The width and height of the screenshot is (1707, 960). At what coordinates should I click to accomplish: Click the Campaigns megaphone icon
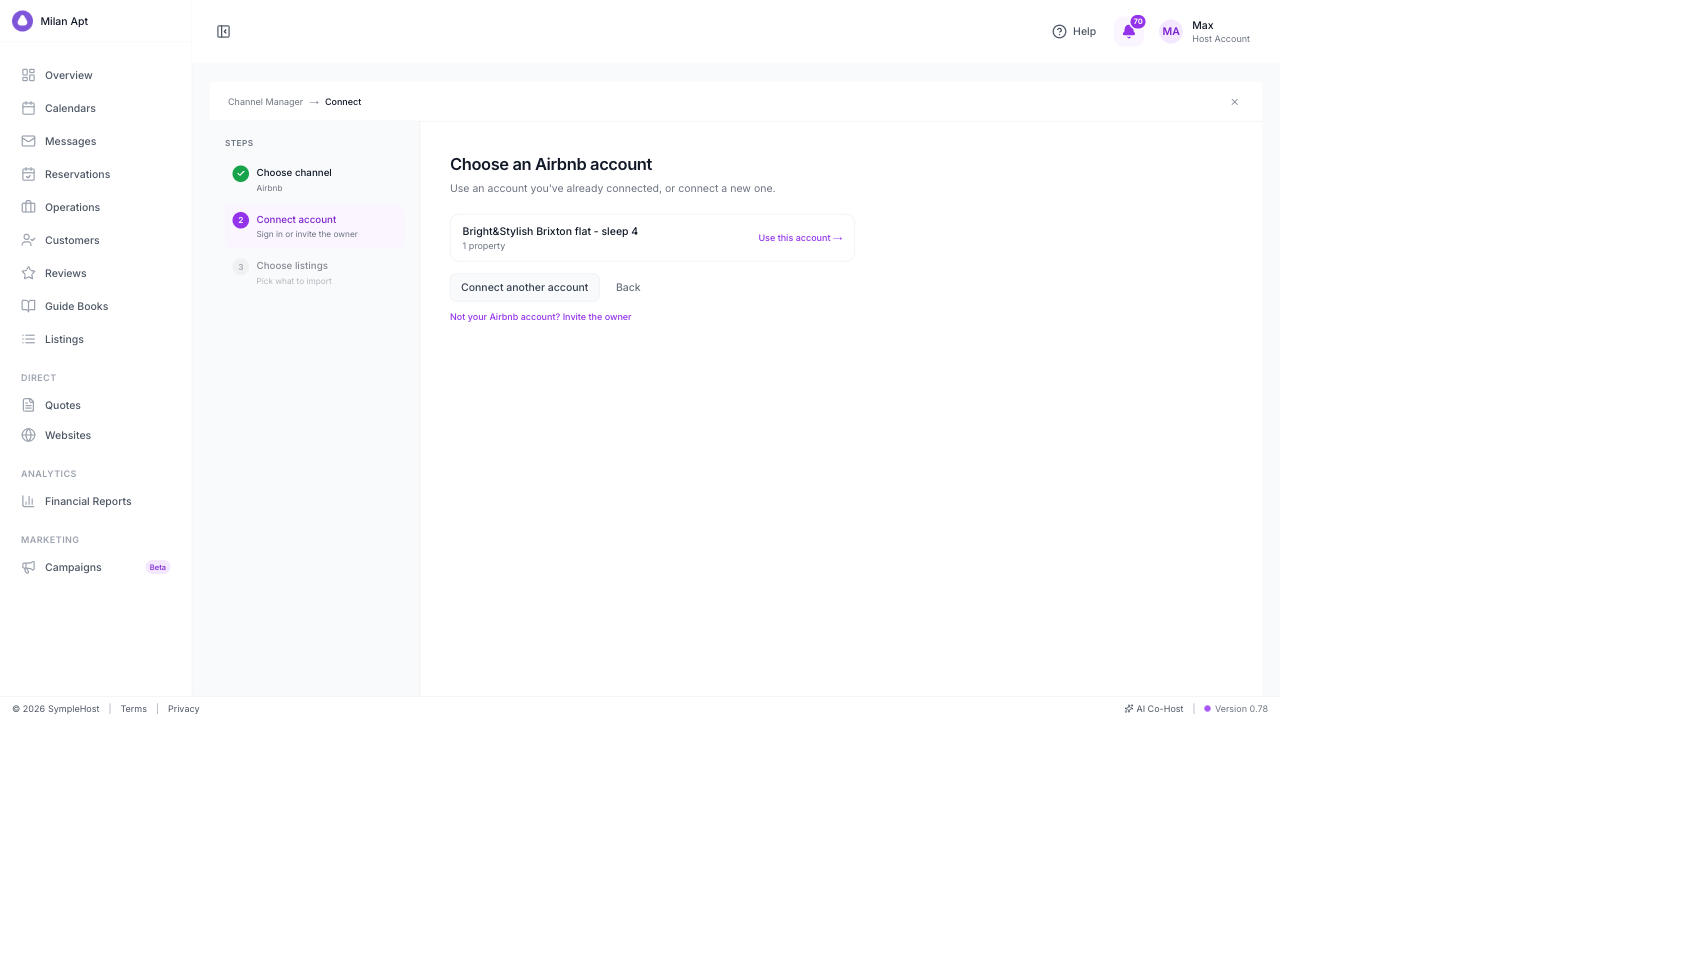click(x=29, y=567)
